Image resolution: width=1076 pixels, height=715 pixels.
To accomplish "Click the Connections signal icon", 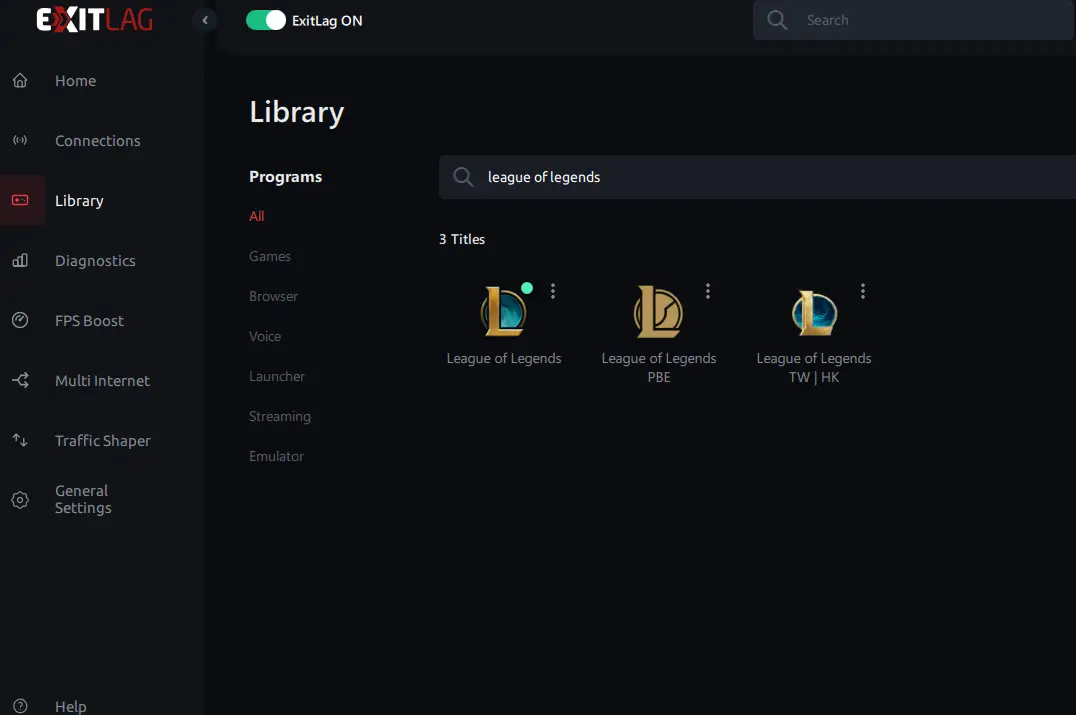I will tap(20, 141).
